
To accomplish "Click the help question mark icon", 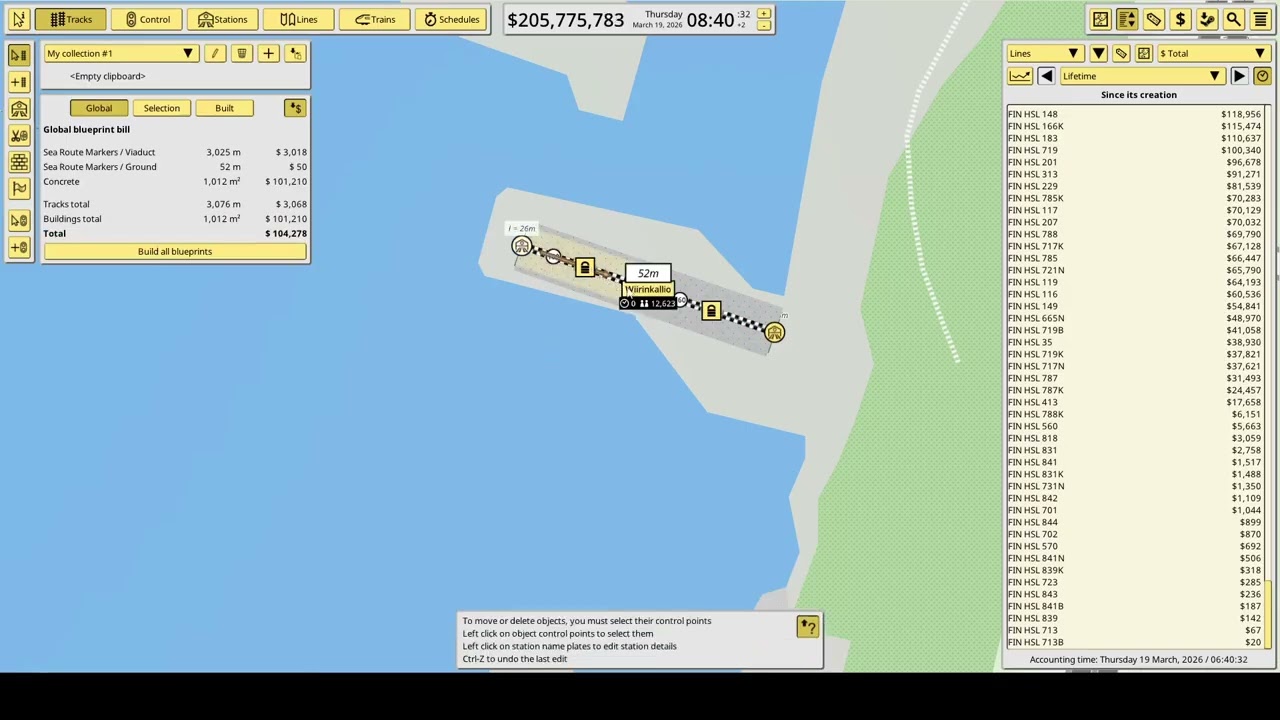I will tap(807, 627).
